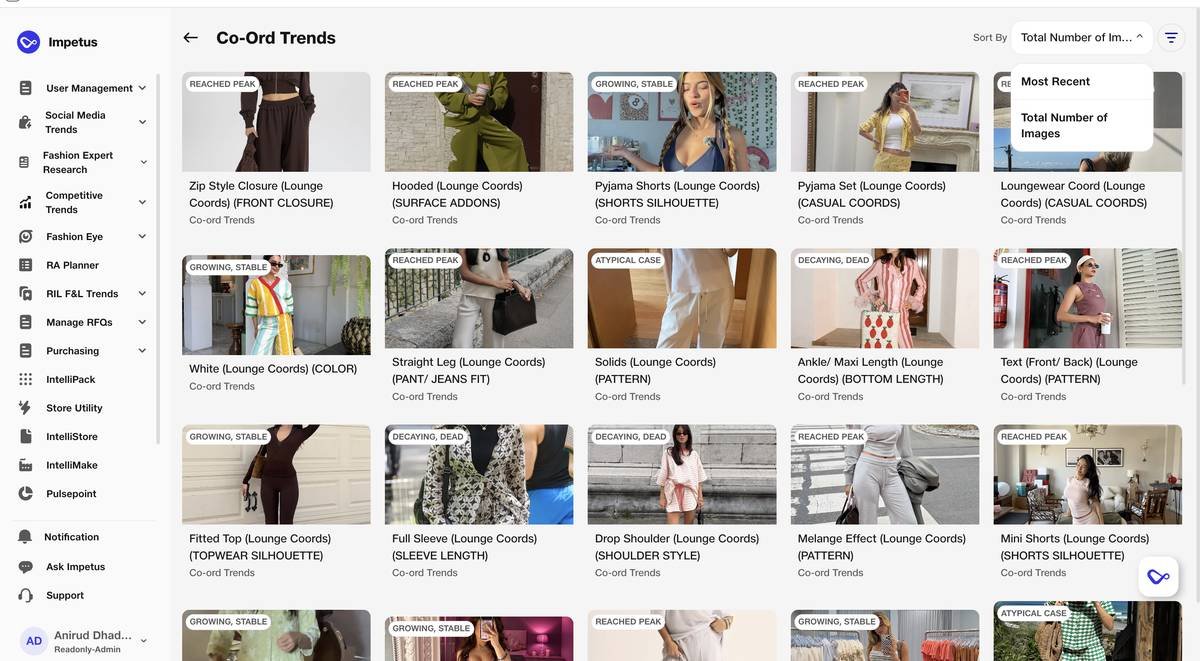Screen dimensions: 1200x661
Task: Click the Pulsepoint pie icon
Action: click(25, 494)
